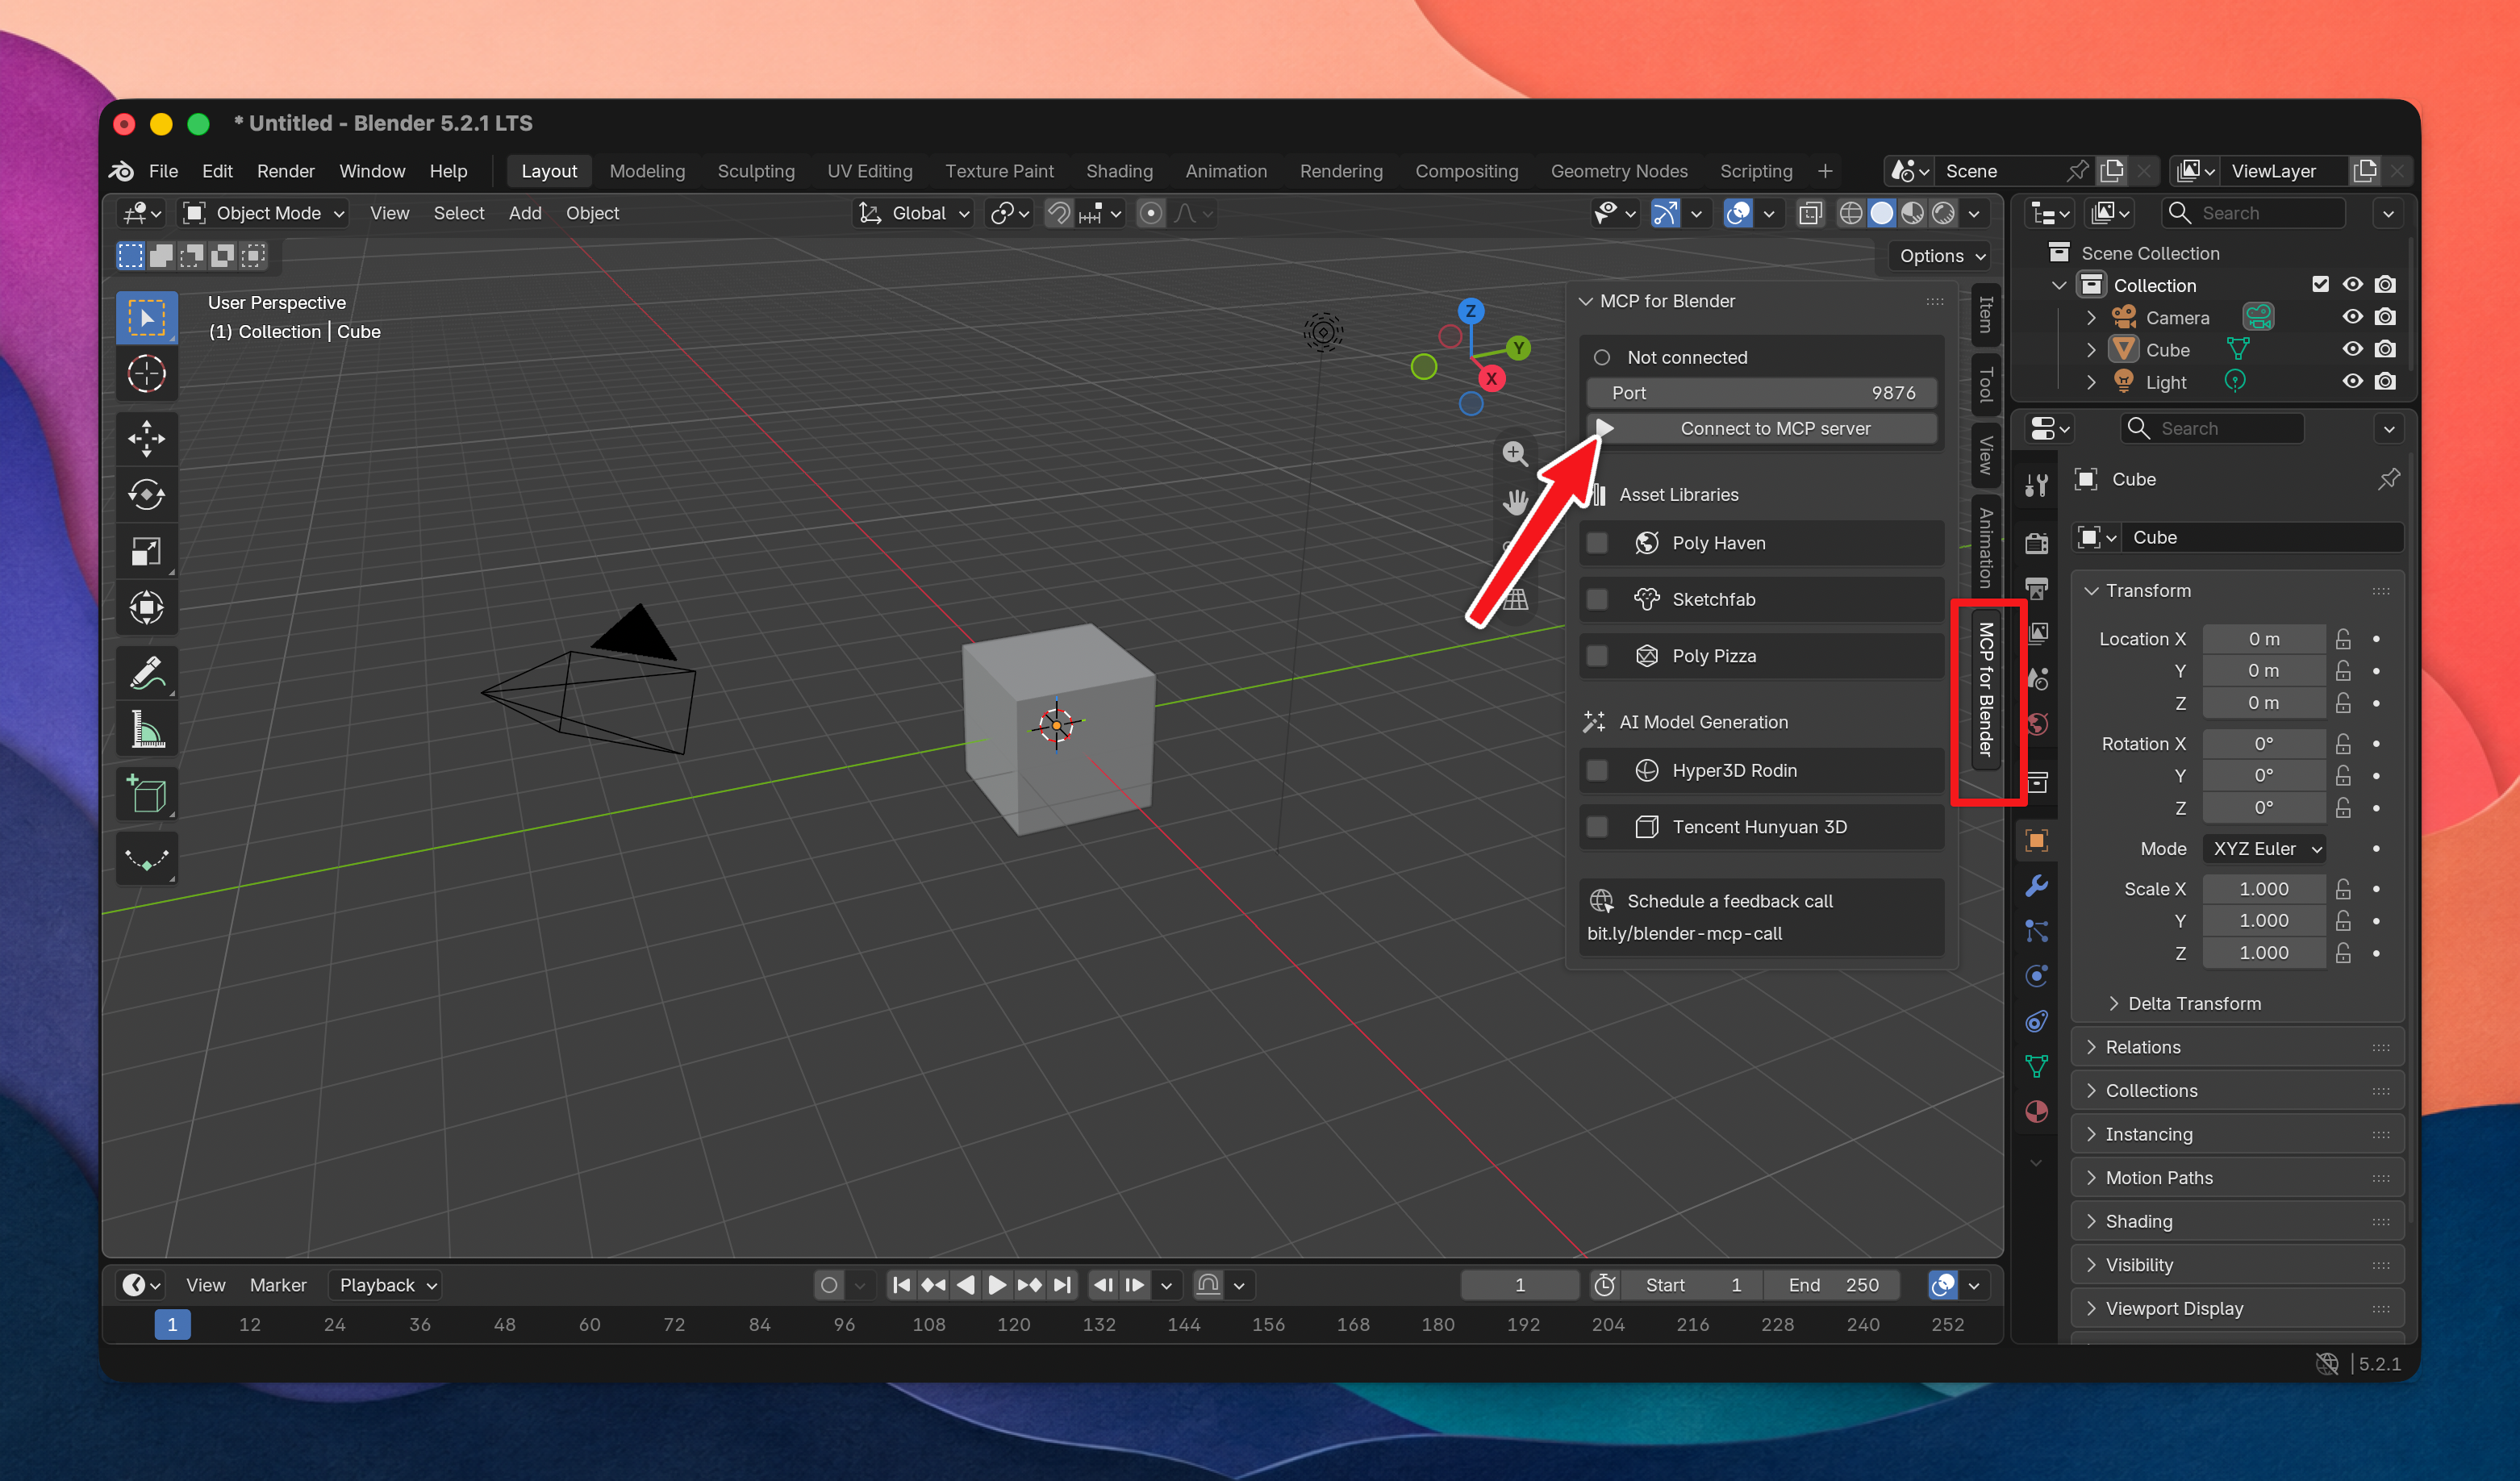2520x1481 pixels.
Task: Select the Add Cube tool
Action: click(x=147, y=795)
